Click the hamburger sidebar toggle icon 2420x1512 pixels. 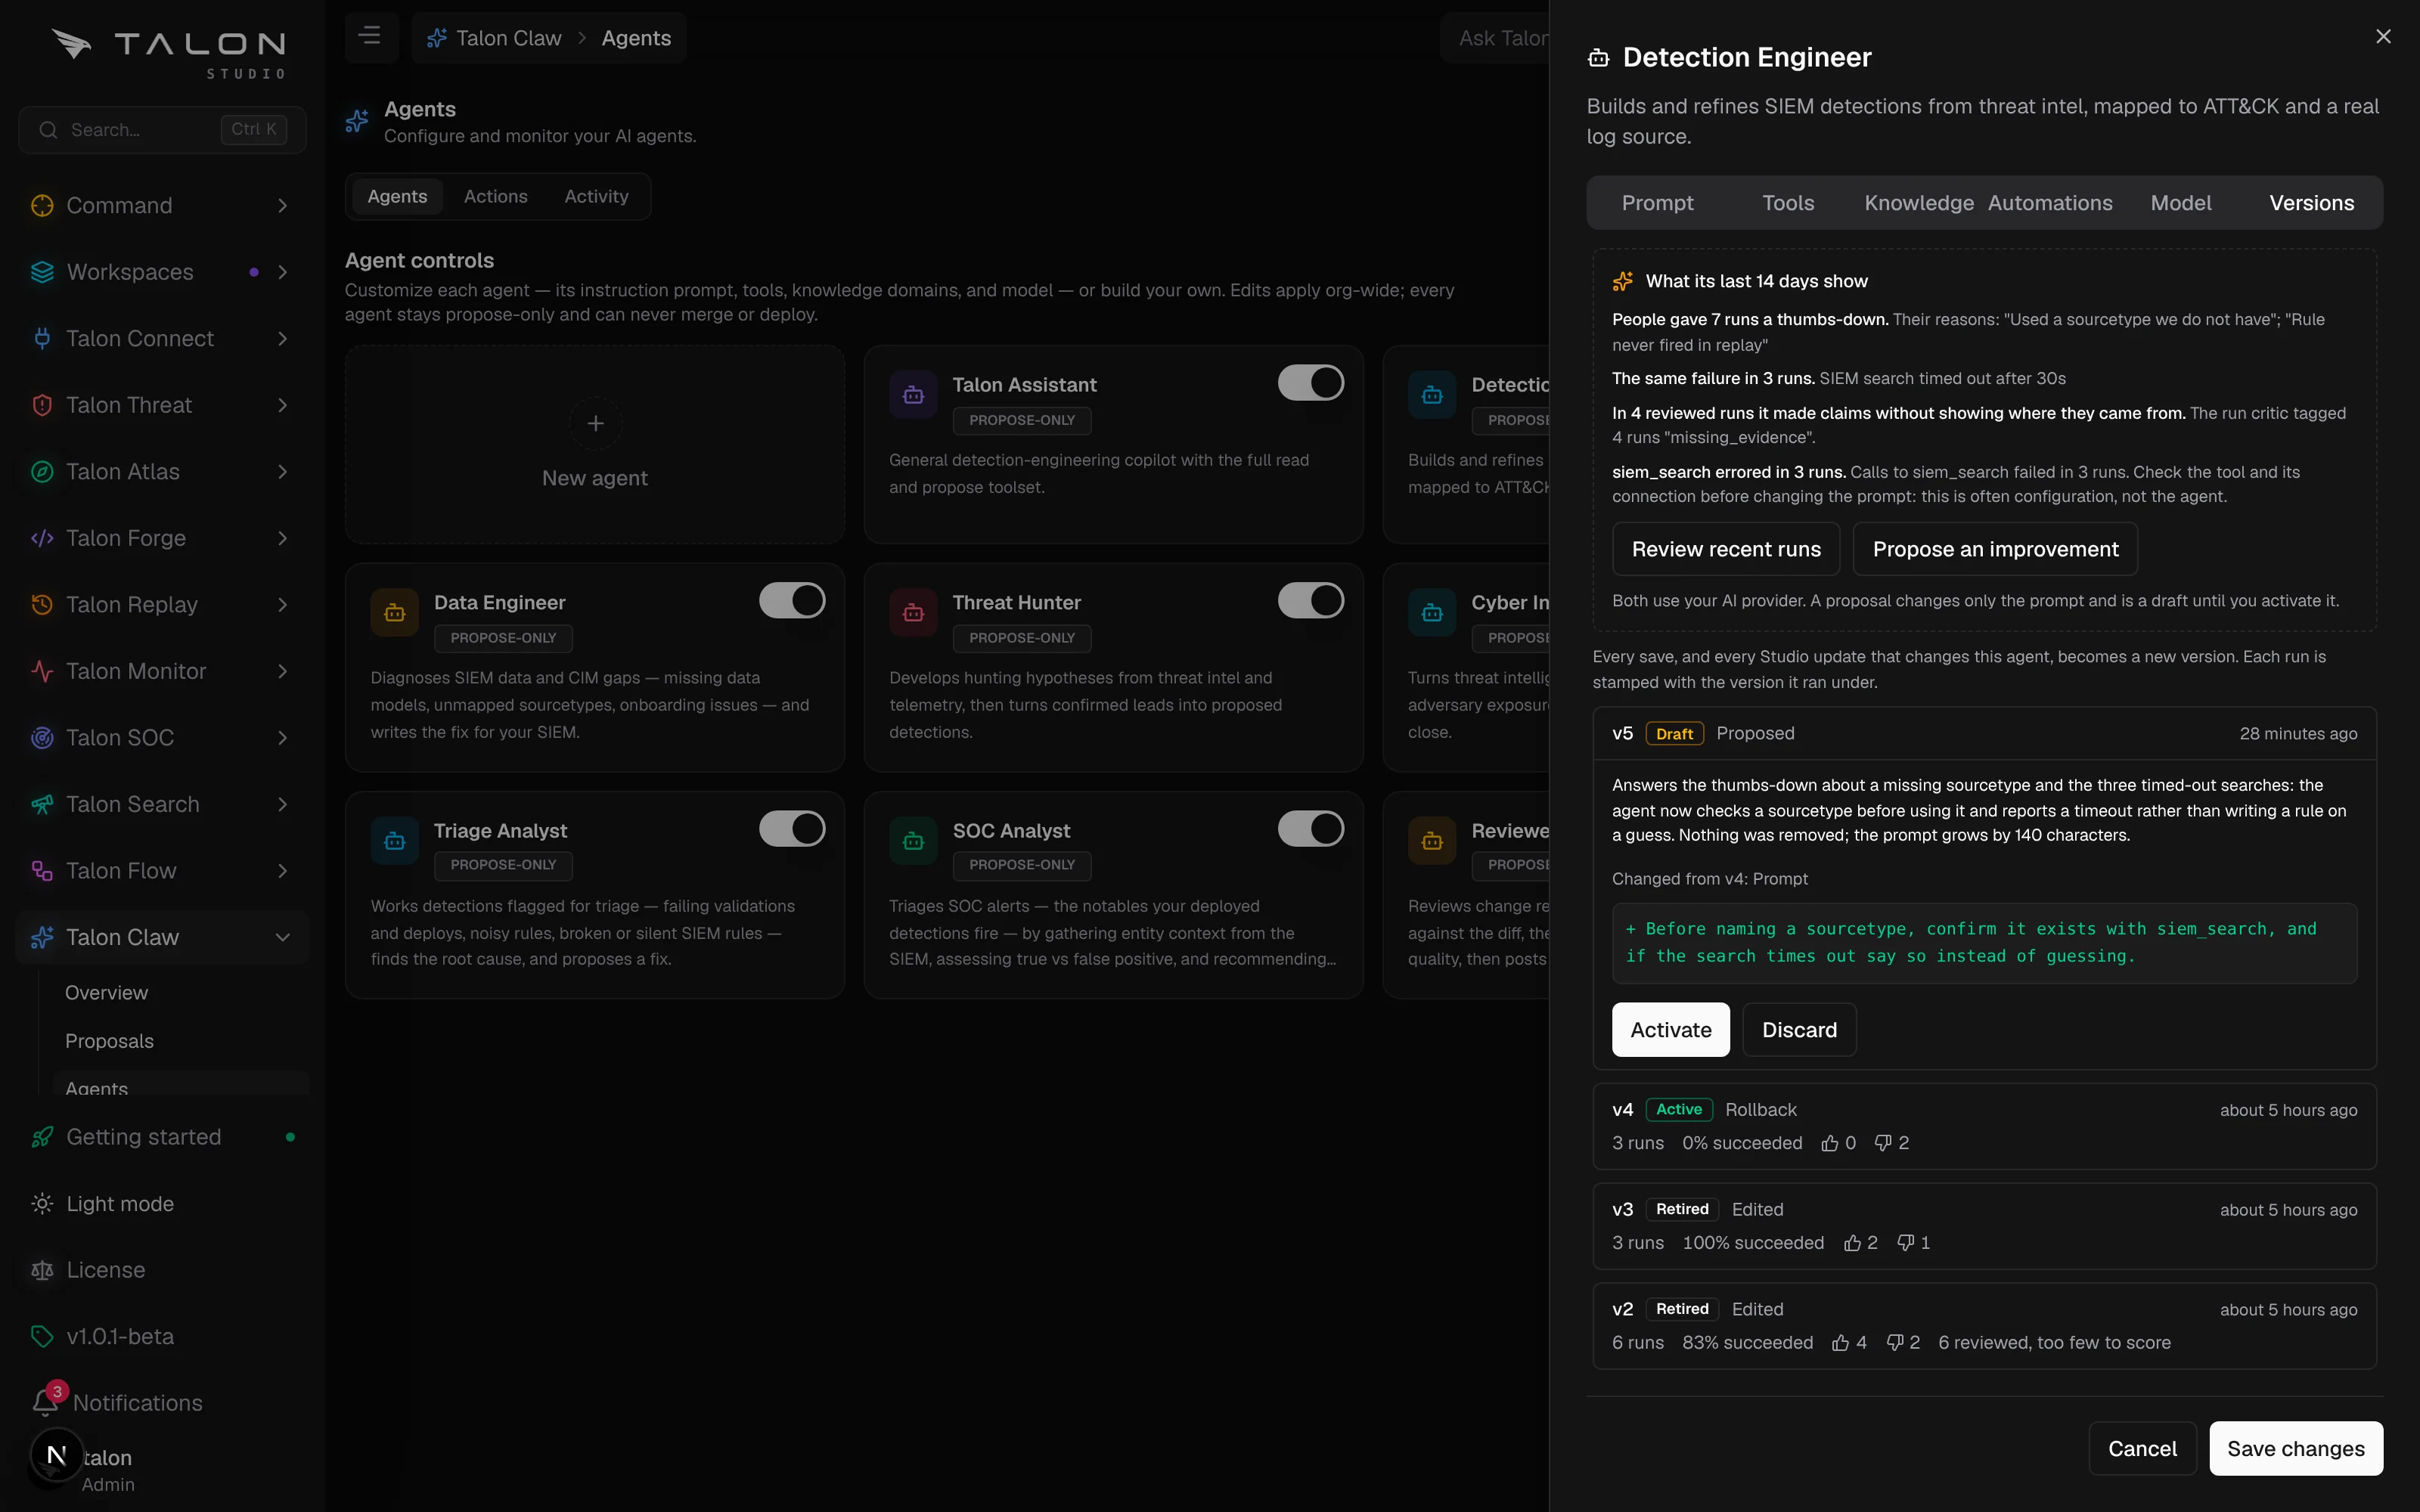(370, 37)
